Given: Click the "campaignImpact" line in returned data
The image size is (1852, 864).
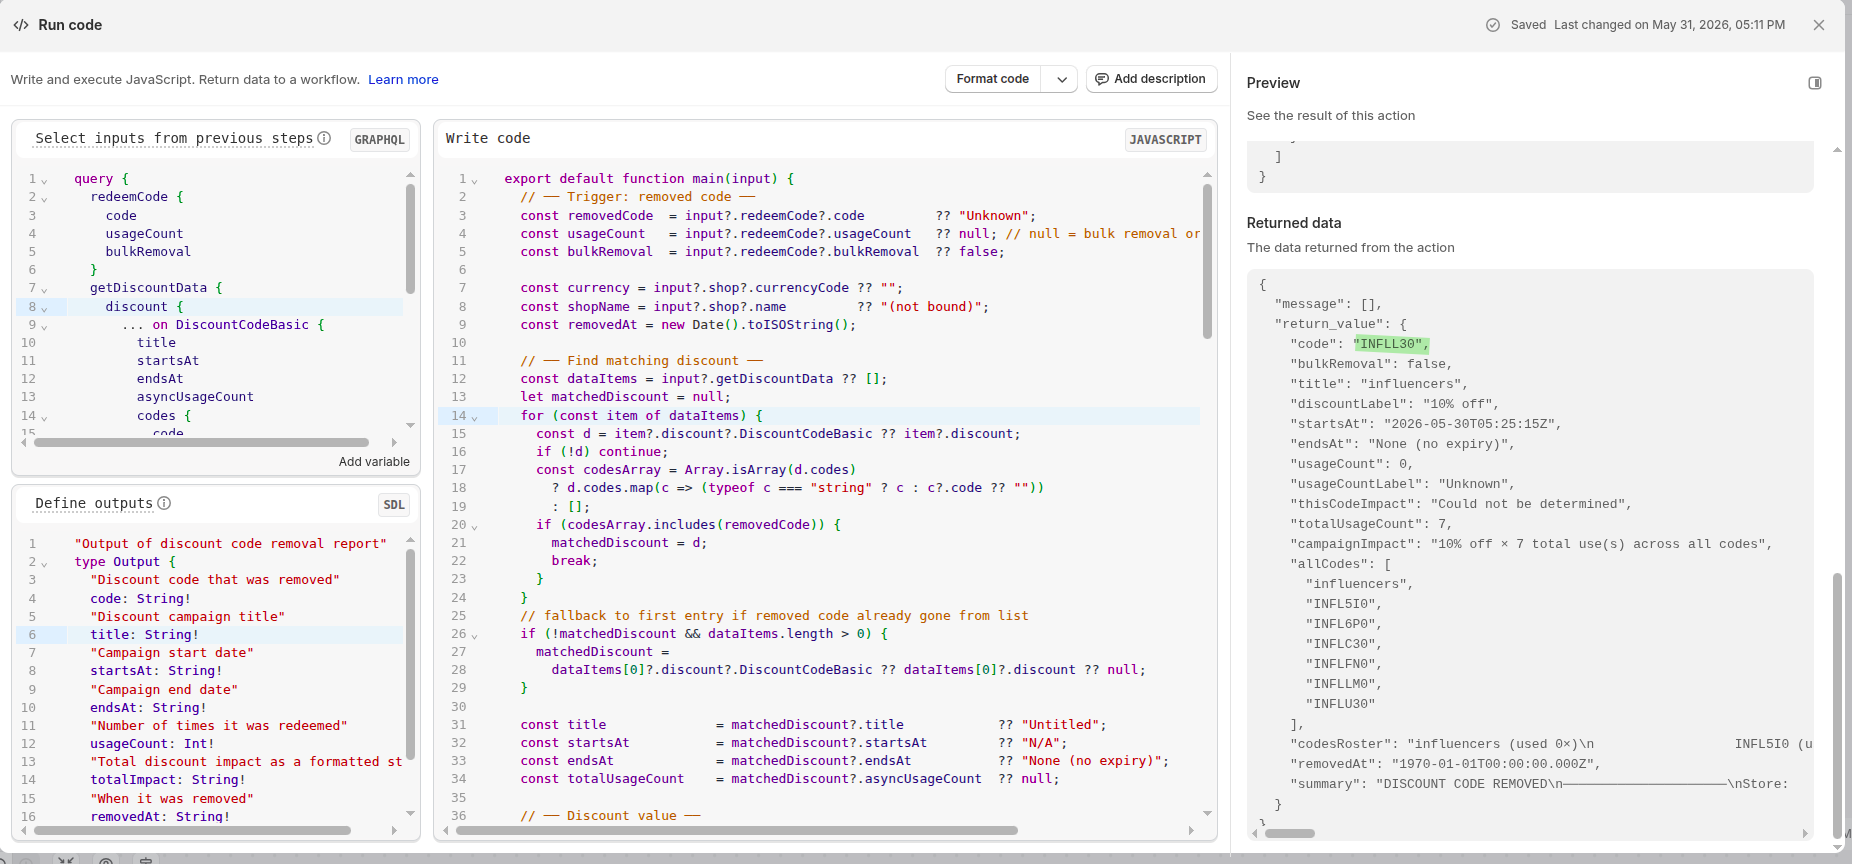Looking at the screenshot, I should 1531,544.
